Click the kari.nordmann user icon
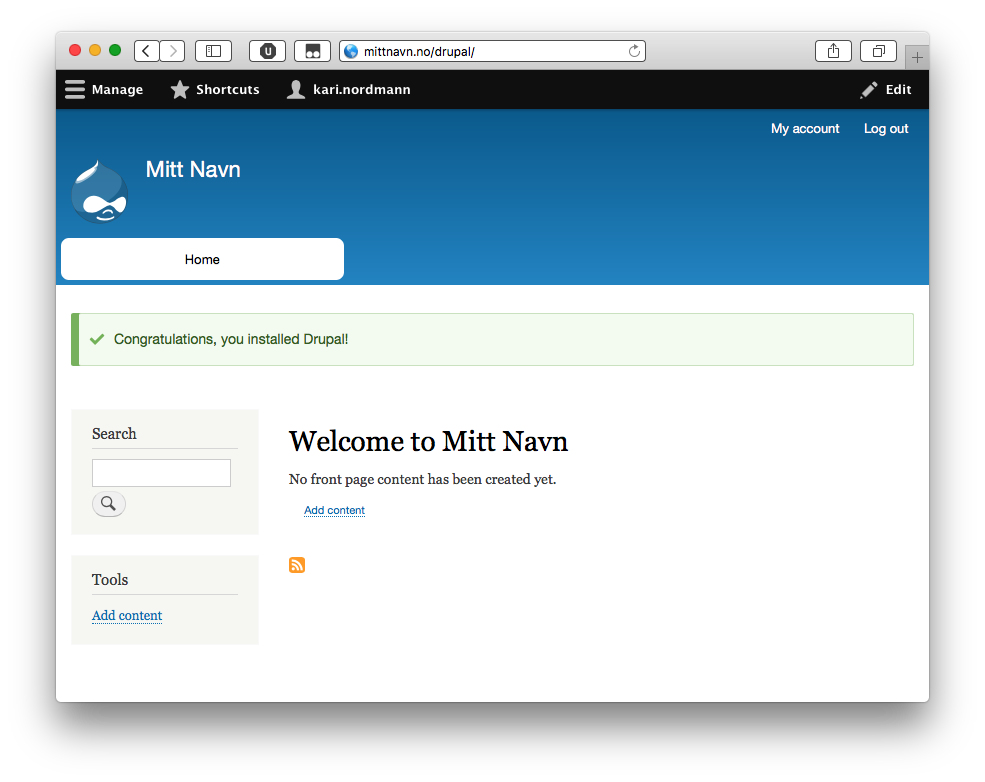The image size is (985, 782). pyautogui.click(x=296, y=89)
